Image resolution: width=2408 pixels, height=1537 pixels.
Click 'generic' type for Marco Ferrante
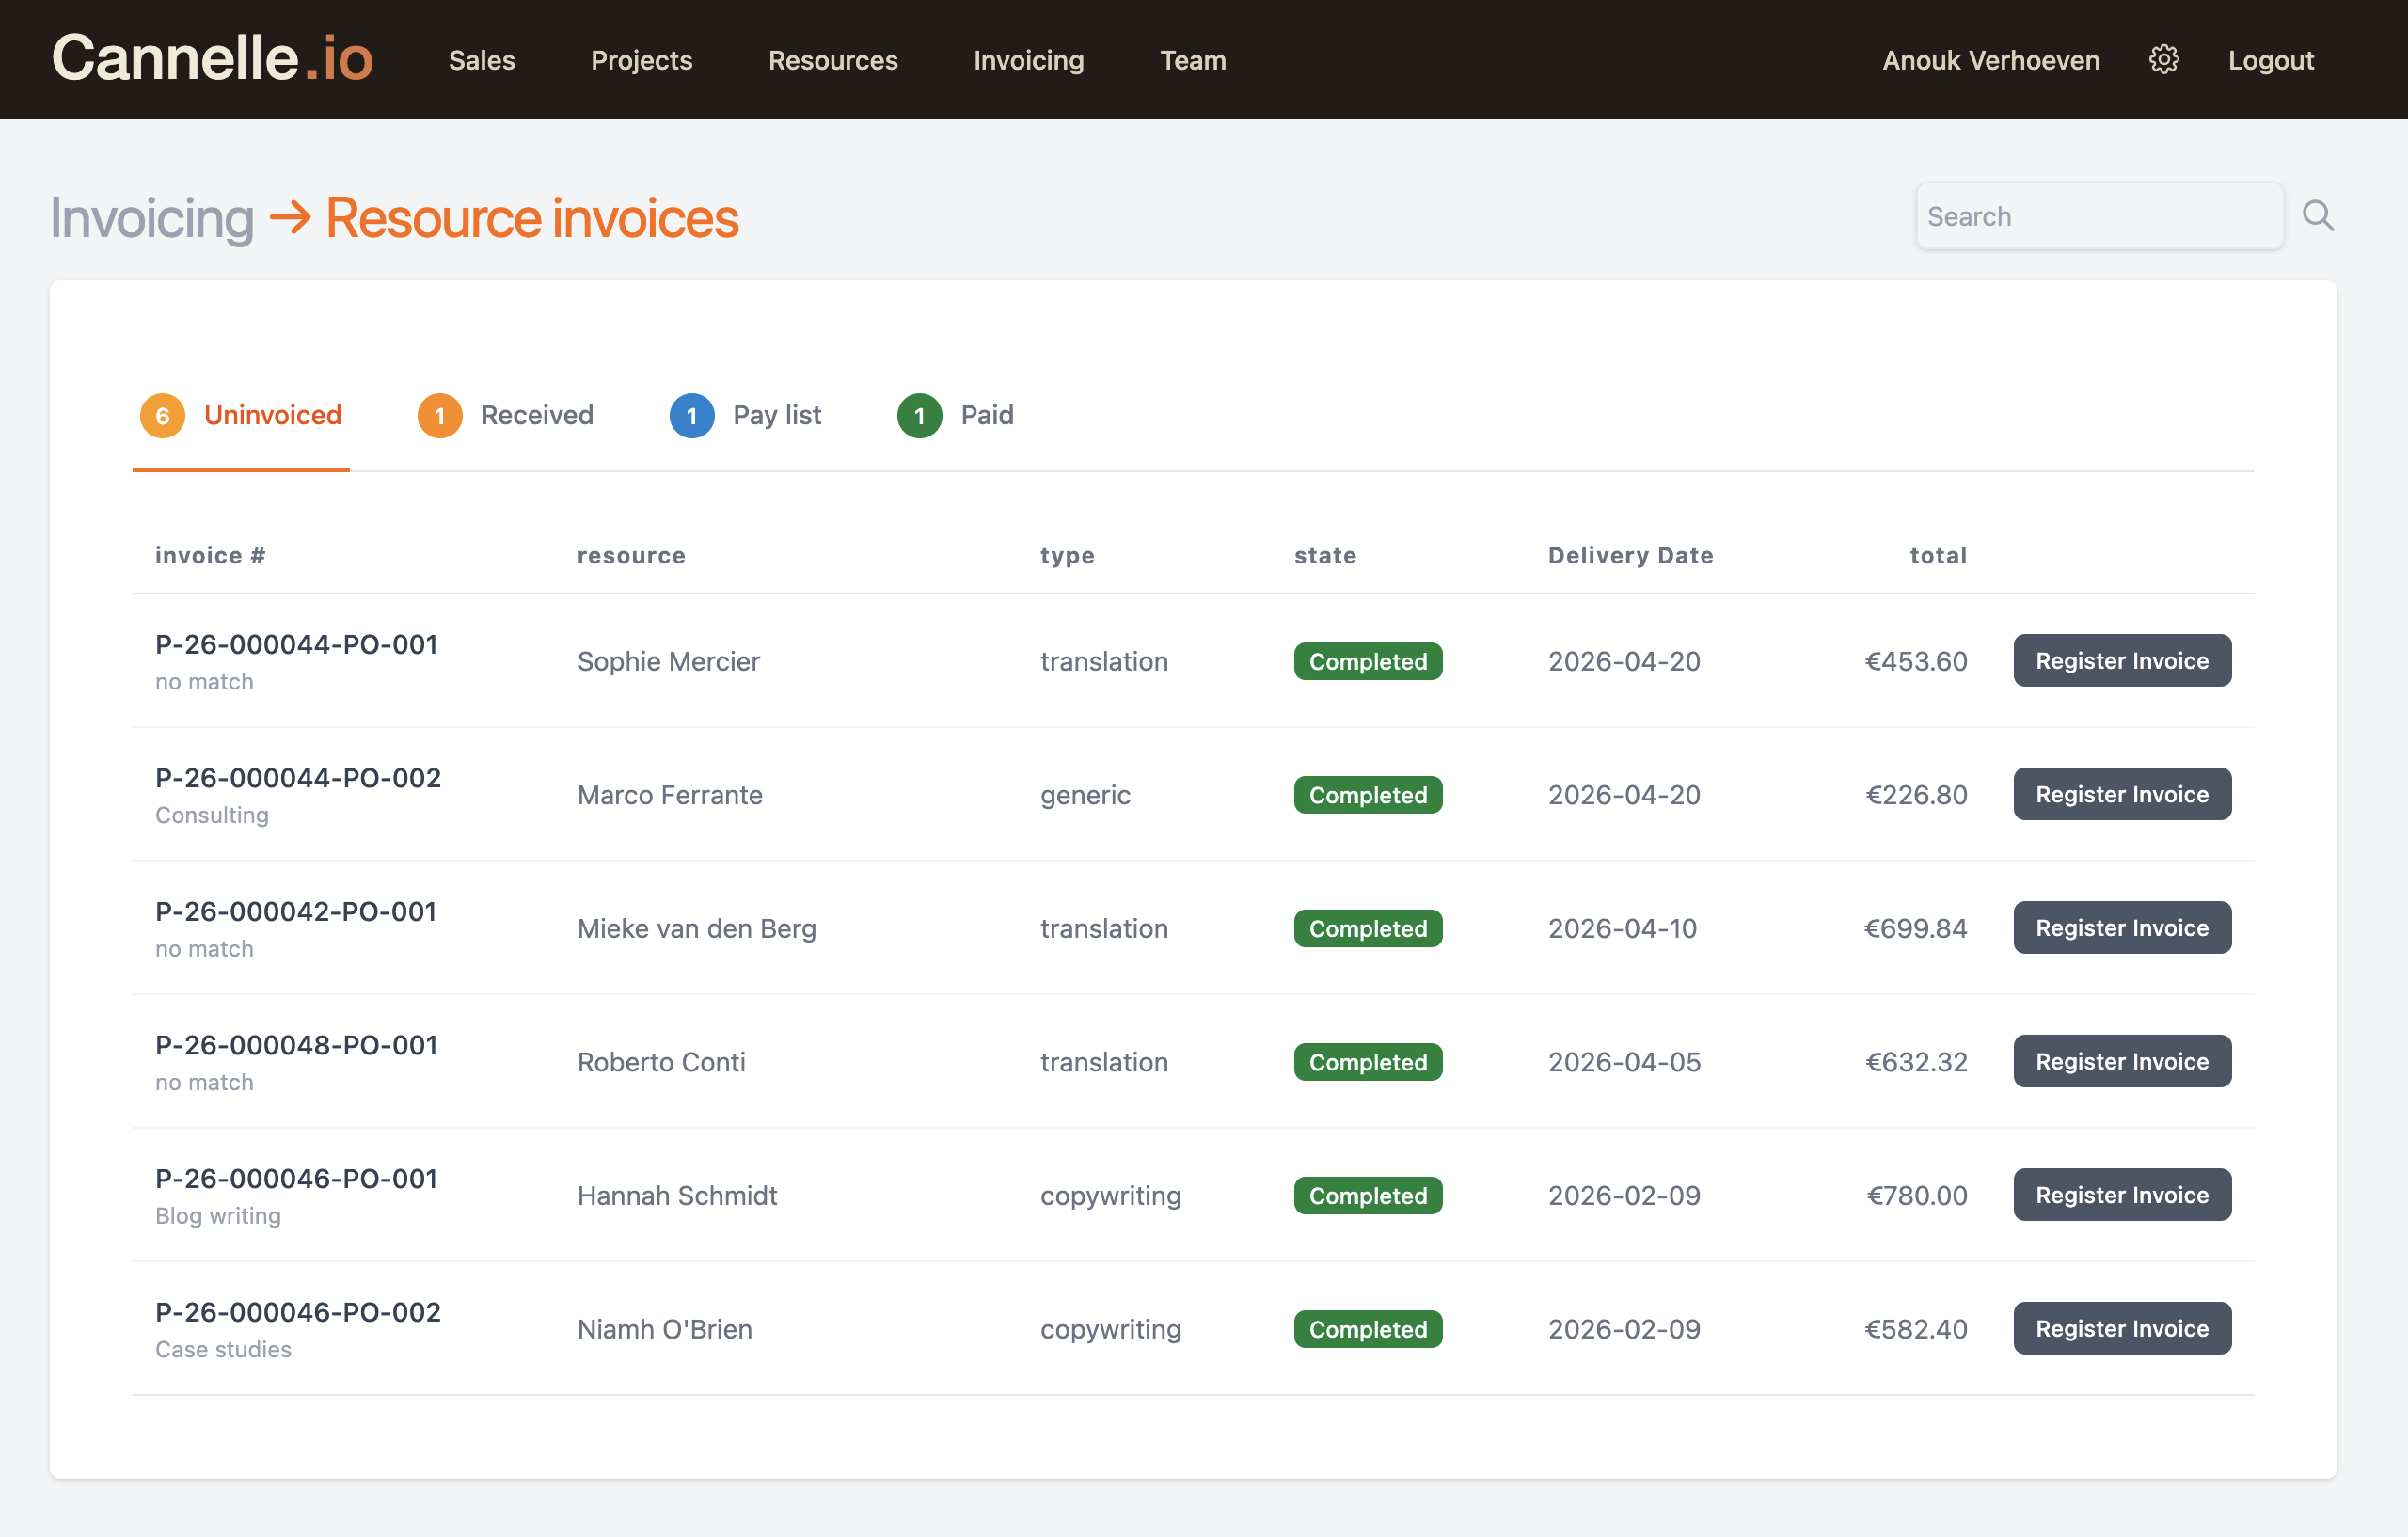(1085, 795)
